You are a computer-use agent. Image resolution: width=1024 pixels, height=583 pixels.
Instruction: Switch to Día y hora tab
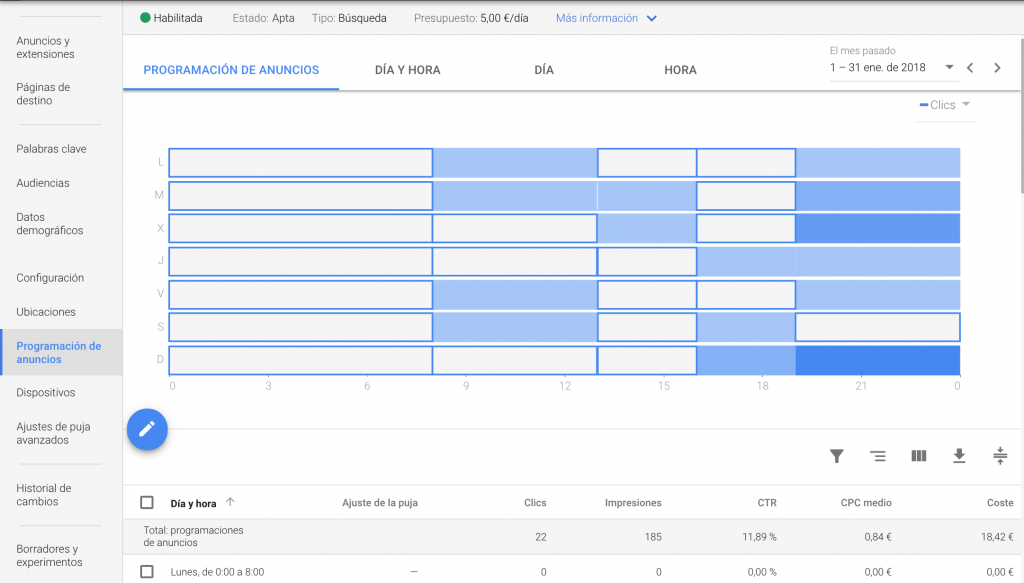click(408, 70)
